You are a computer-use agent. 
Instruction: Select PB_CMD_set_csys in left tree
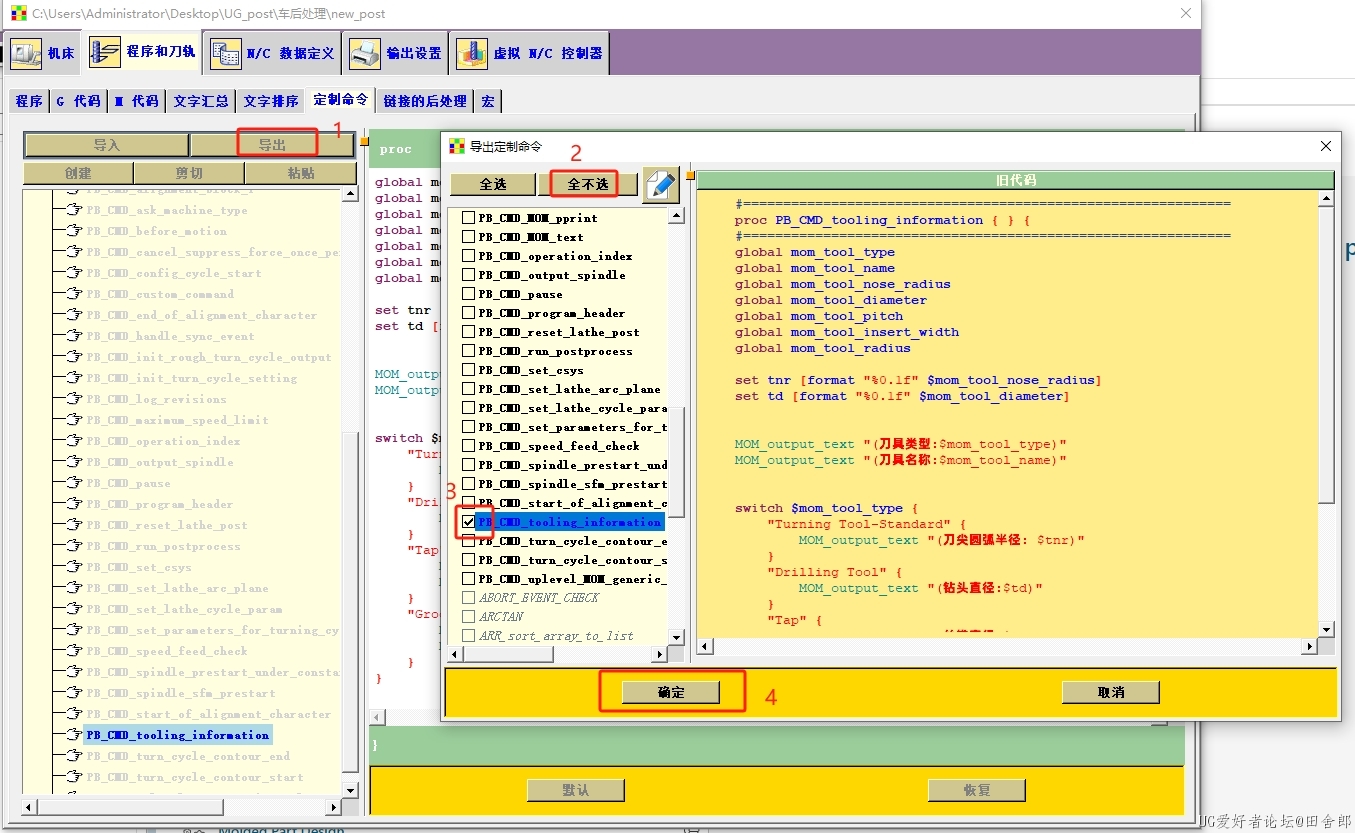139,567
